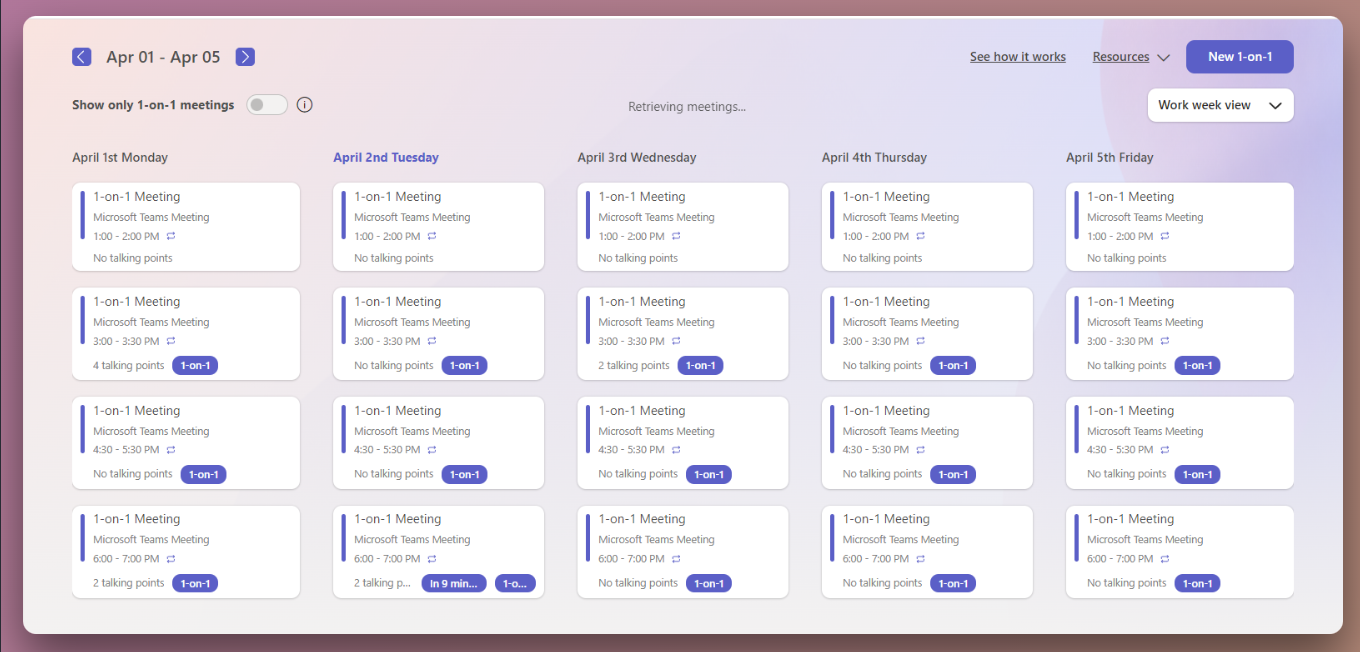Image resolution: width=1360 pixels, height=652 pixels.
Task: Expand the Resources dropdown
Action: click(1130, 56)
